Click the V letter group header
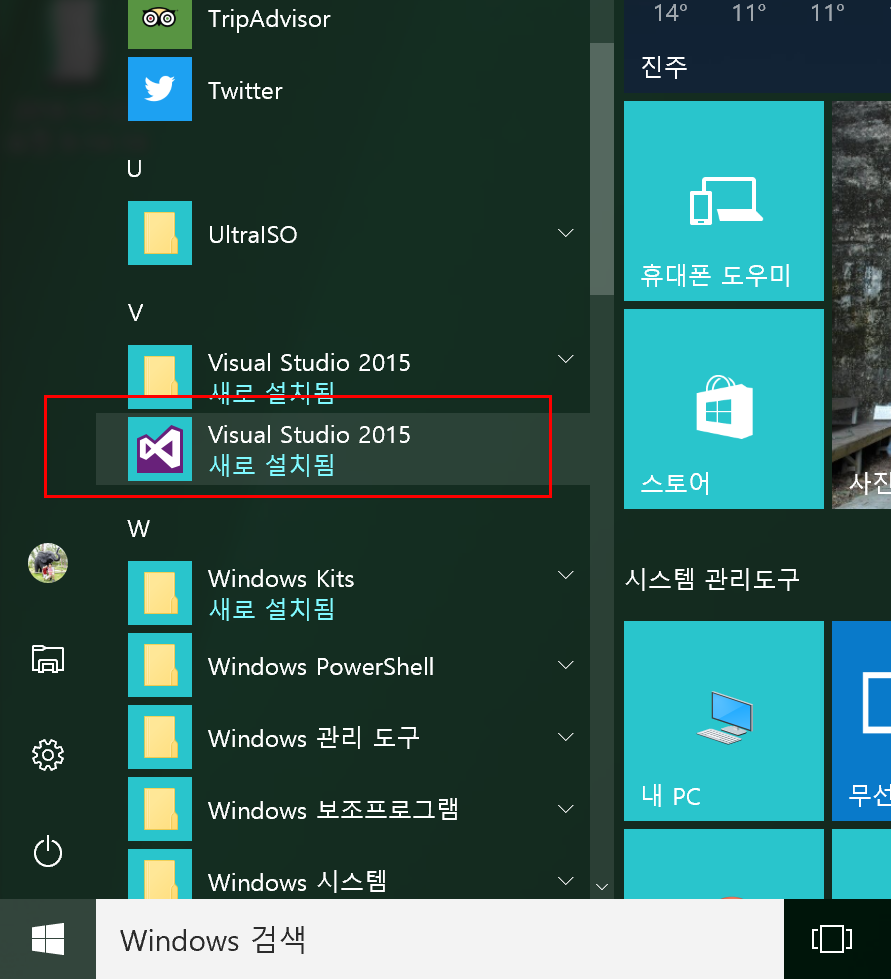The height and width of the screenshot is (979, 891). pos(135,313)
